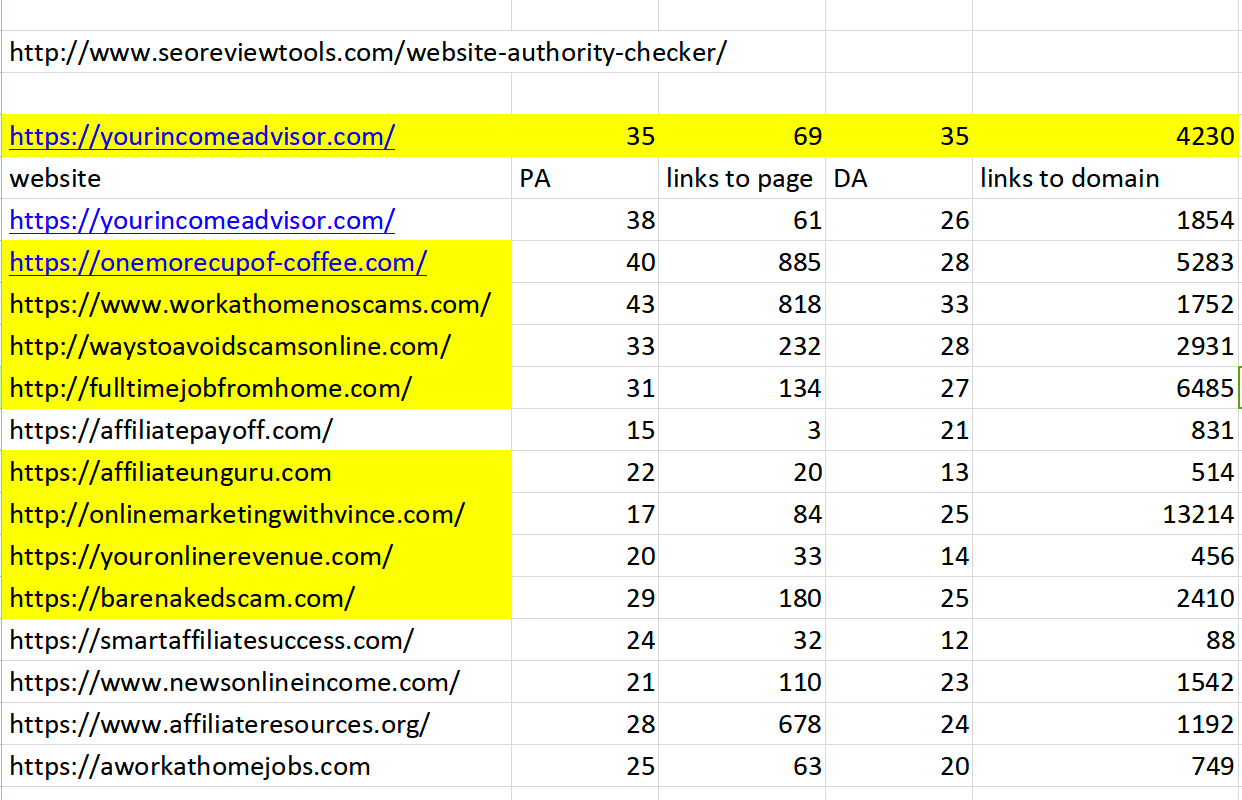Select the aworkathomejobs.com cell
Image resolution: width=1242 pixels, height=800 pixels.
(256, 766)
